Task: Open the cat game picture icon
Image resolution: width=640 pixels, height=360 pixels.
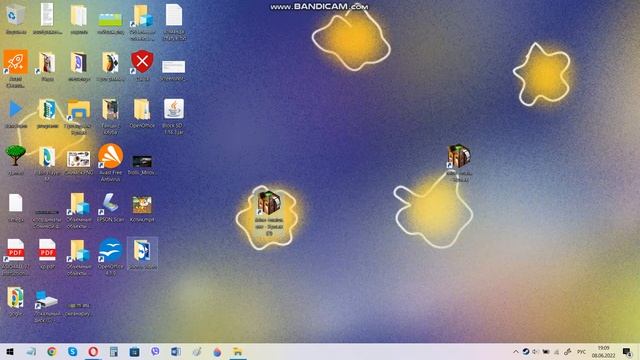Action: point(142,204)
